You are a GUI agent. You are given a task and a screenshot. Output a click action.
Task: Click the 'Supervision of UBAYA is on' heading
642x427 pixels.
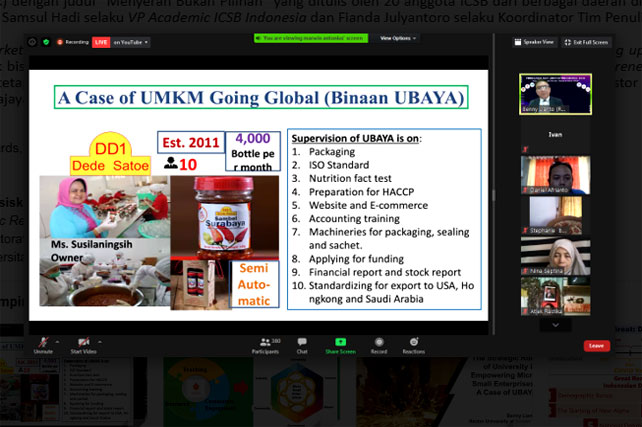click(357, 138)
